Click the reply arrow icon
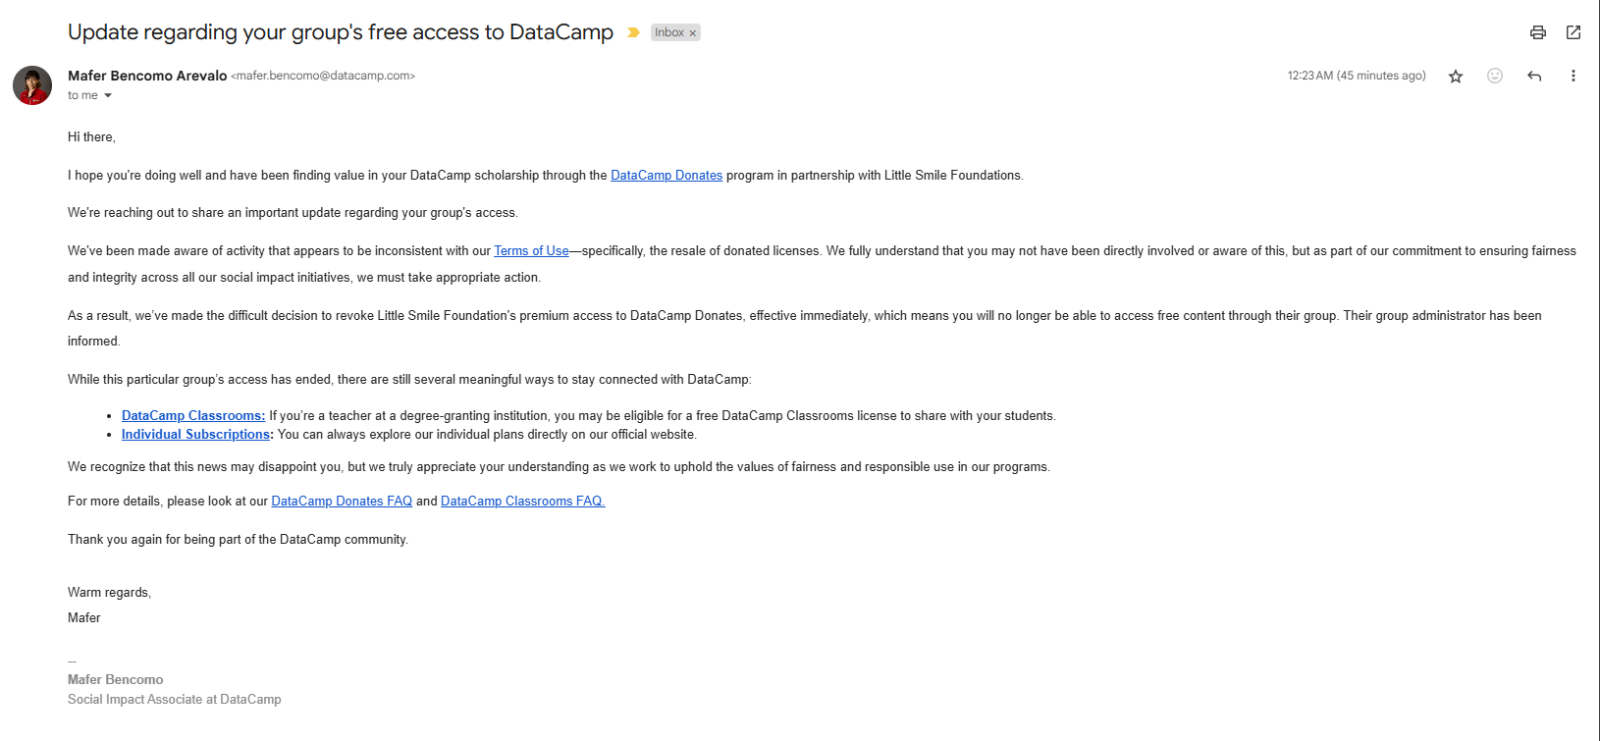This screenshot has height=741, width=1600. [1534, 76]
